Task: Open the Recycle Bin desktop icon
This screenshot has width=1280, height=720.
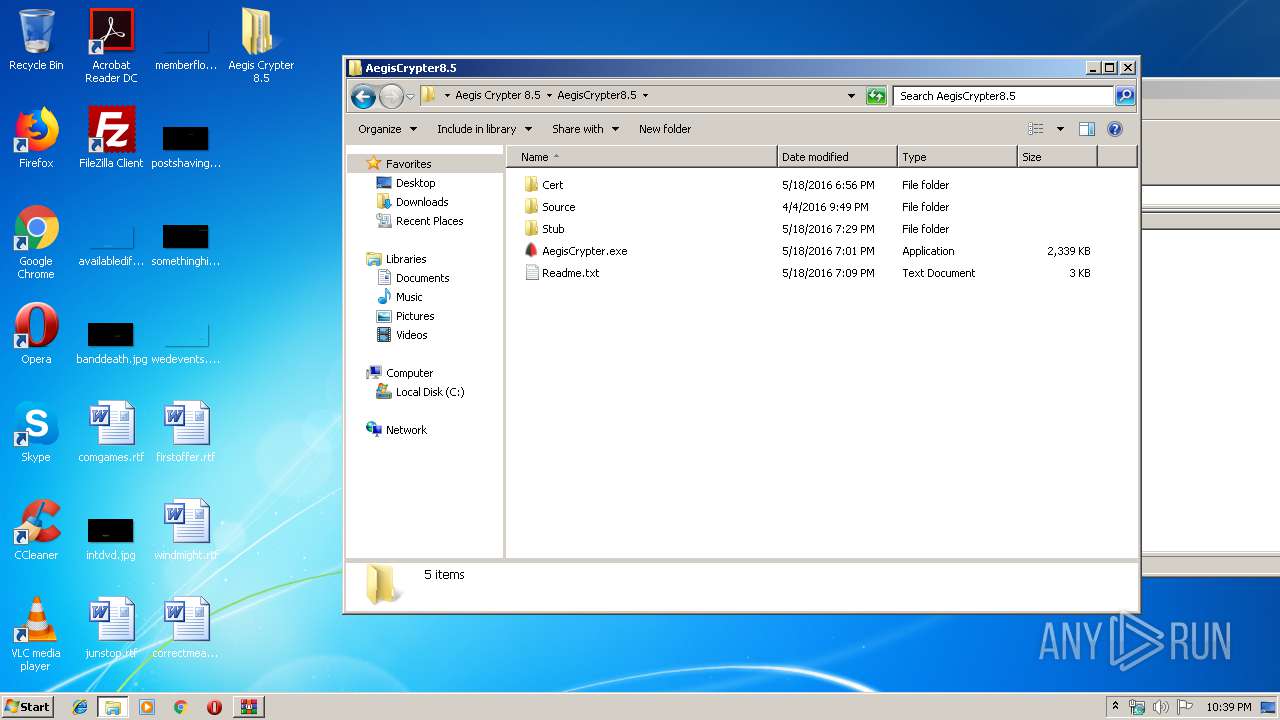Action: tap(36, 40)
